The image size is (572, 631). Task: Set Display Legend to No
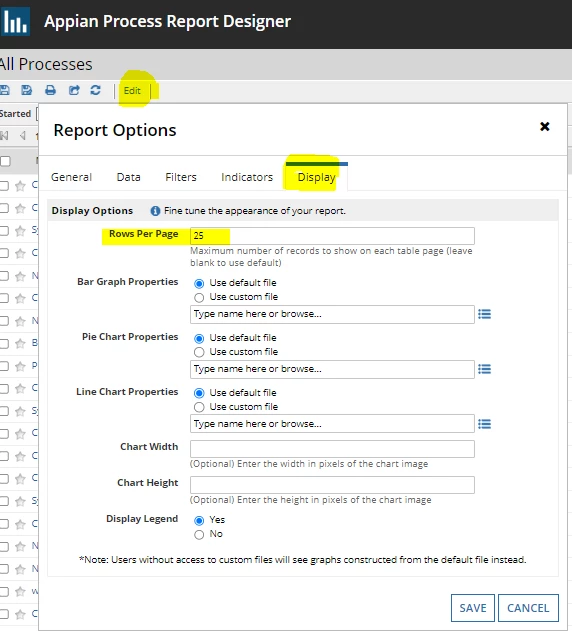199,534
